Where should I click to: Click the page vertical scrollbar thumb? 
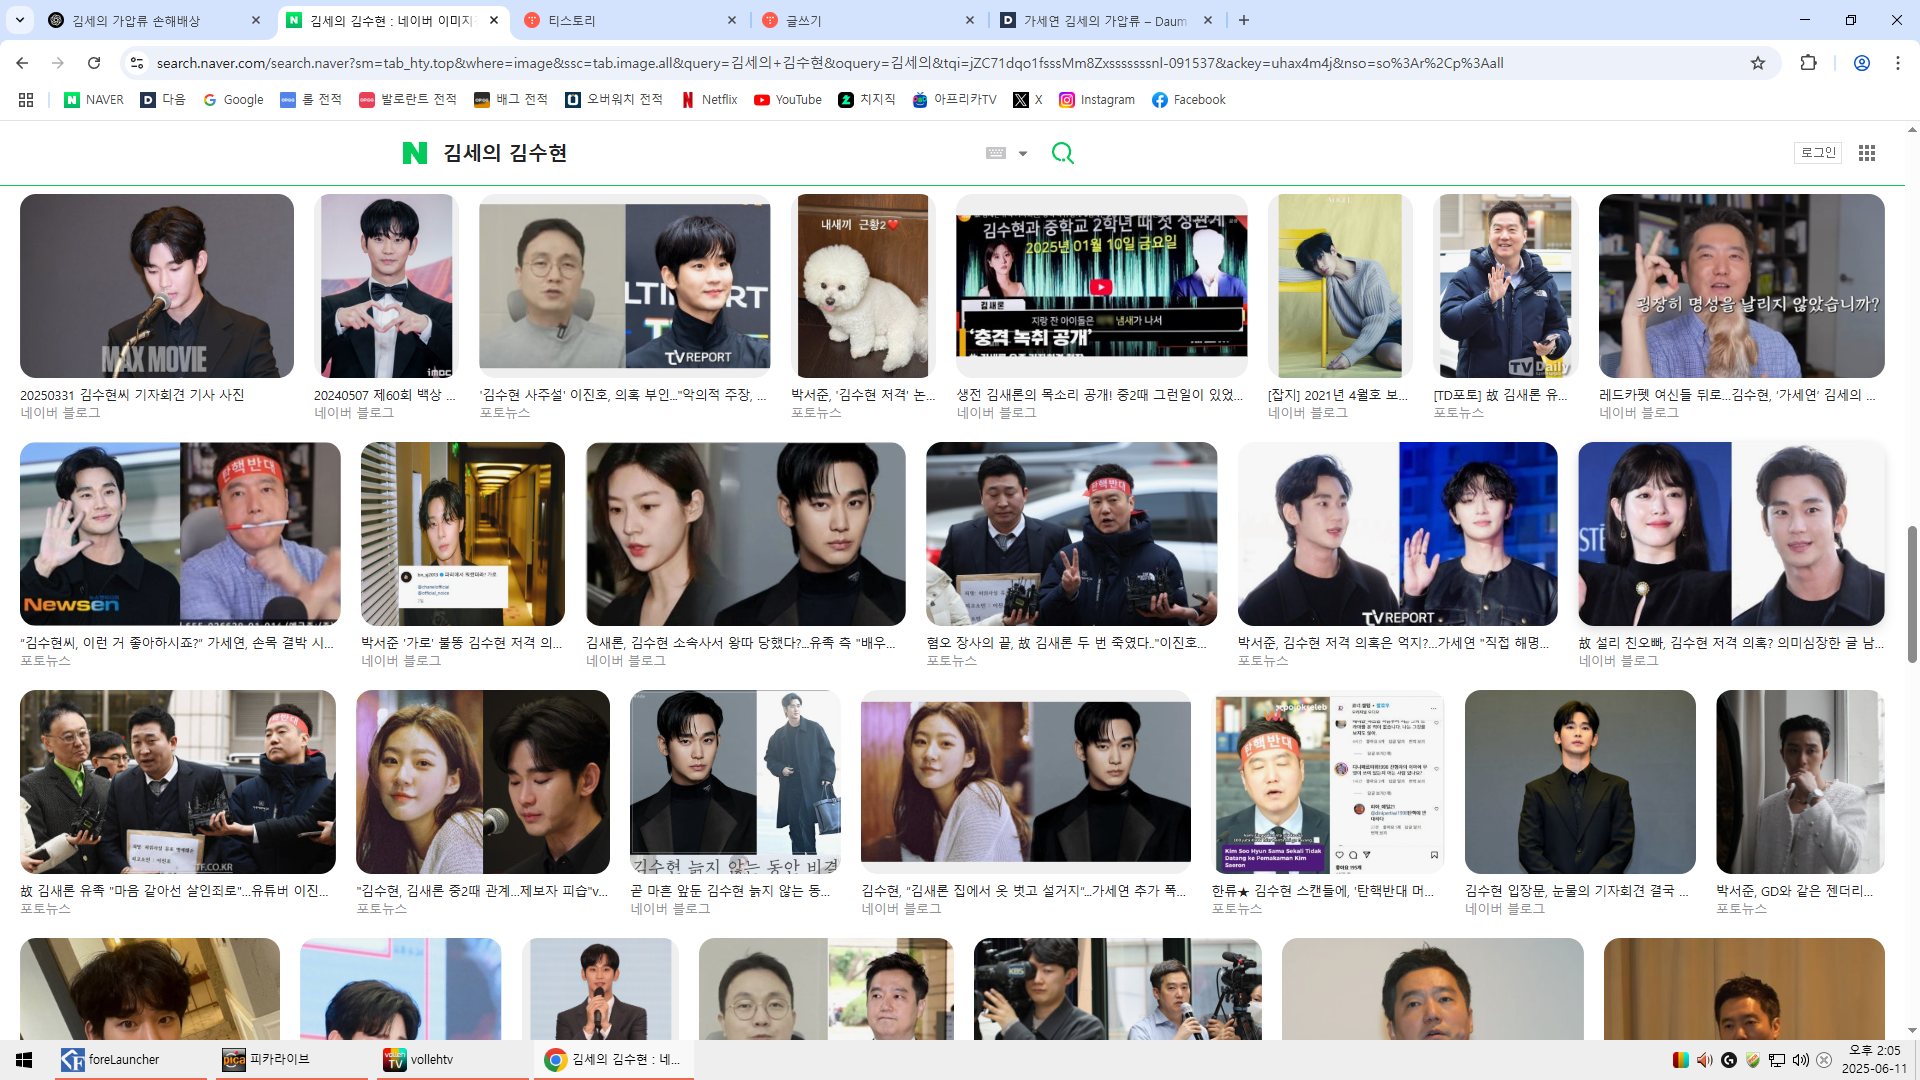click(x=1912, y=593)
